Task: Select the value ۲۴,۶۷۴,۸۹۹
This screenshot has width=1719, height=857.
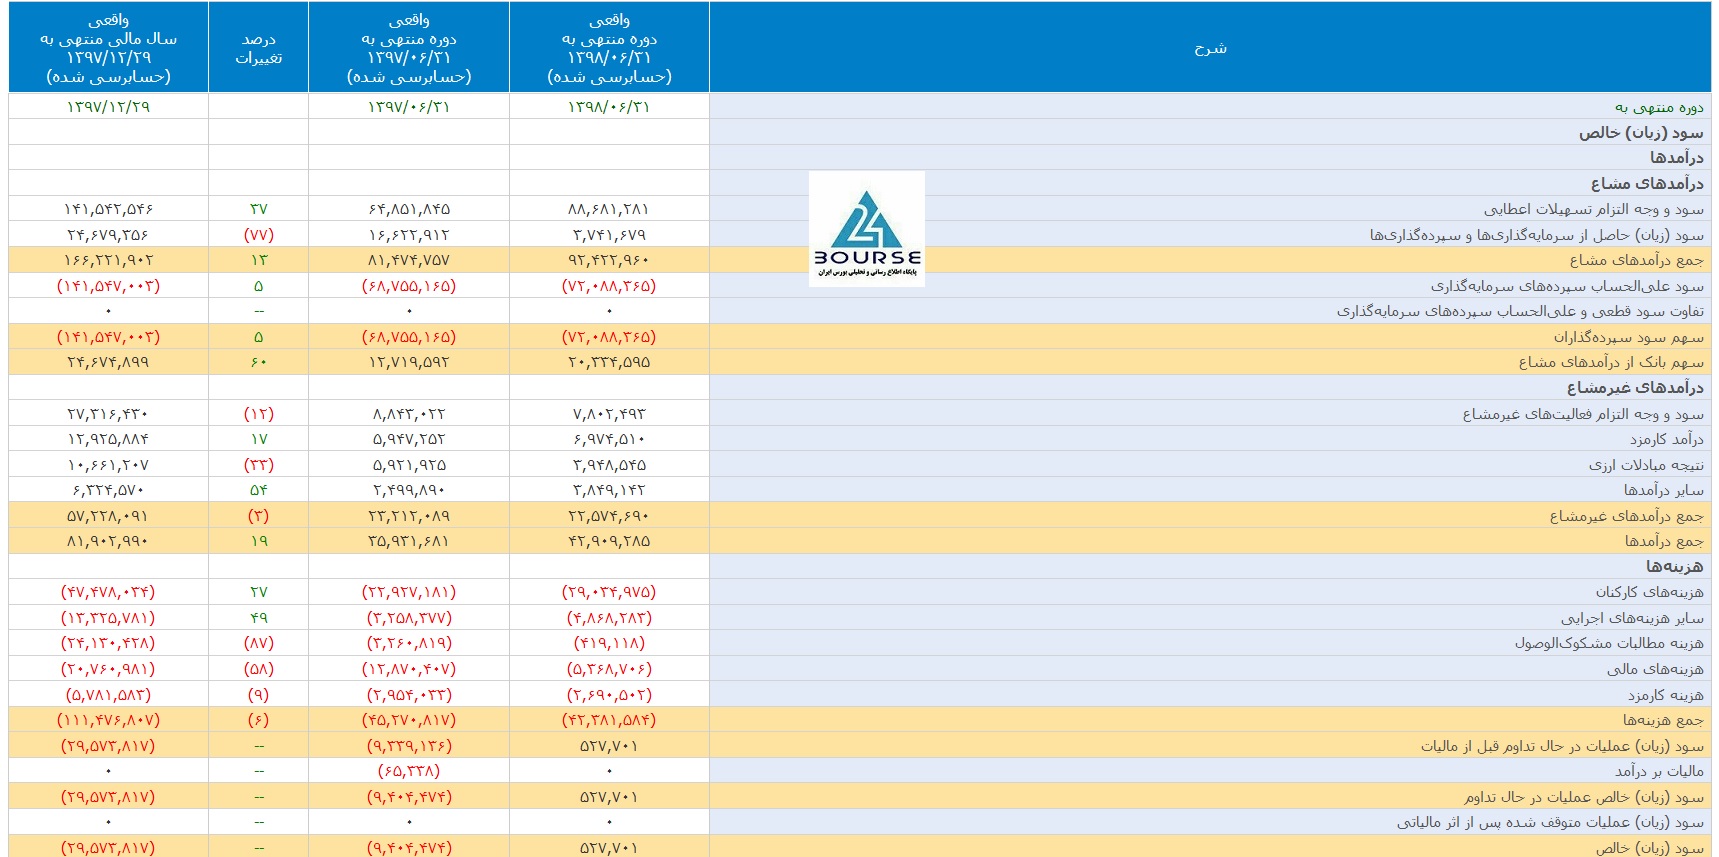Action: click(x=108, y=362)
